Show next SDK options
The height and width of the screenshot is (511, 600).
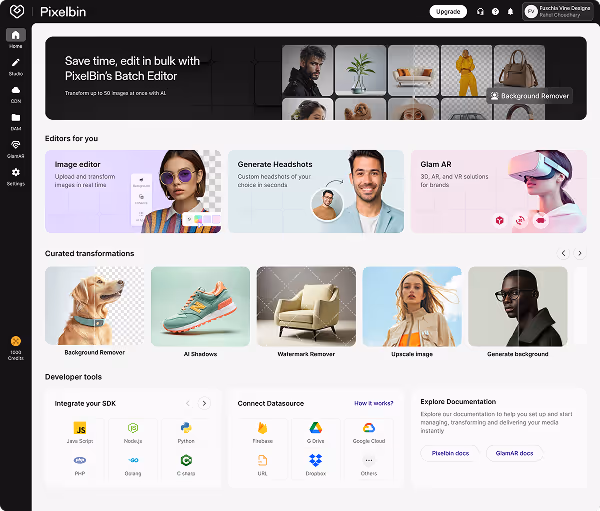tap(204, 403)
